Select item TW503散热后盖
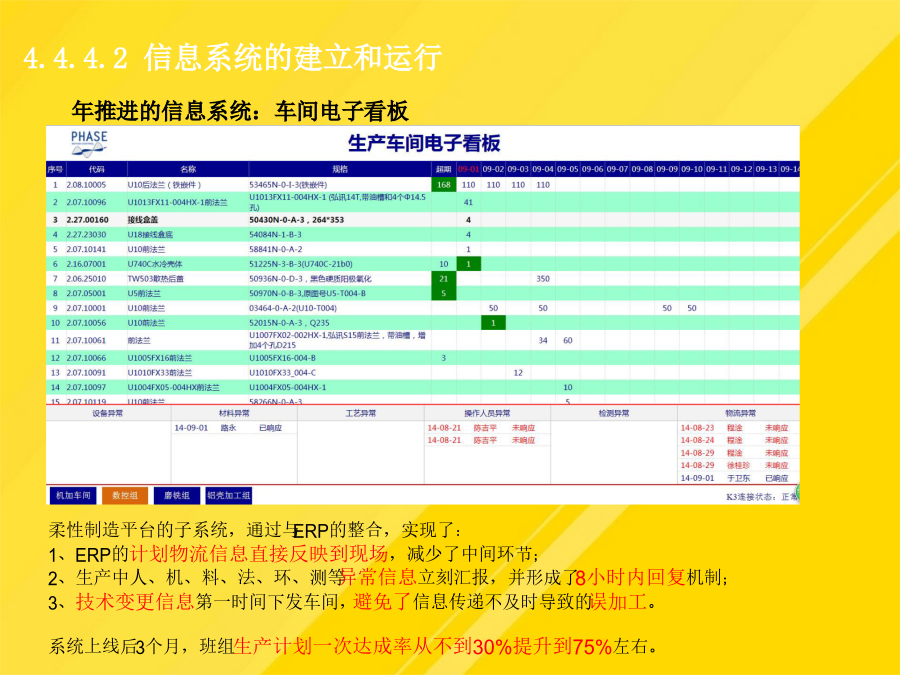 click(x=156, y=279)
